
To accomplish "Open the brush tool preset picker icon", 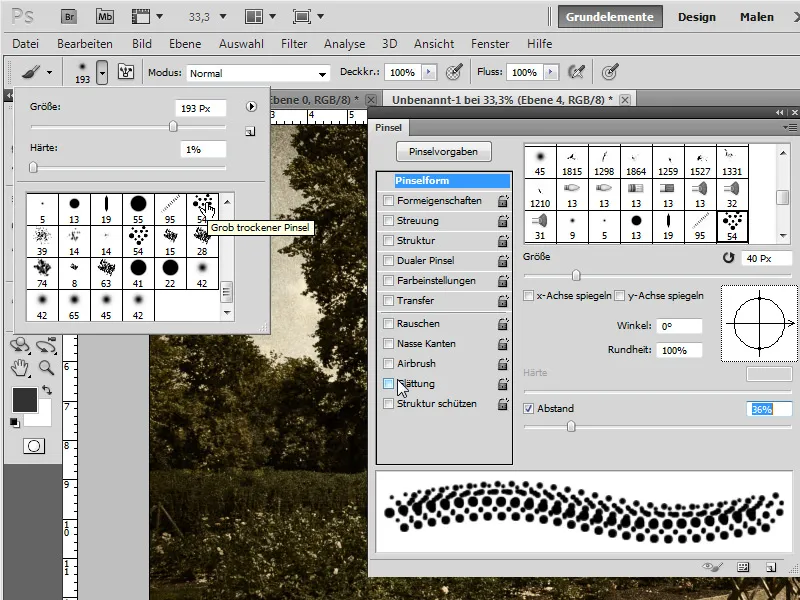I will [37, 72].
